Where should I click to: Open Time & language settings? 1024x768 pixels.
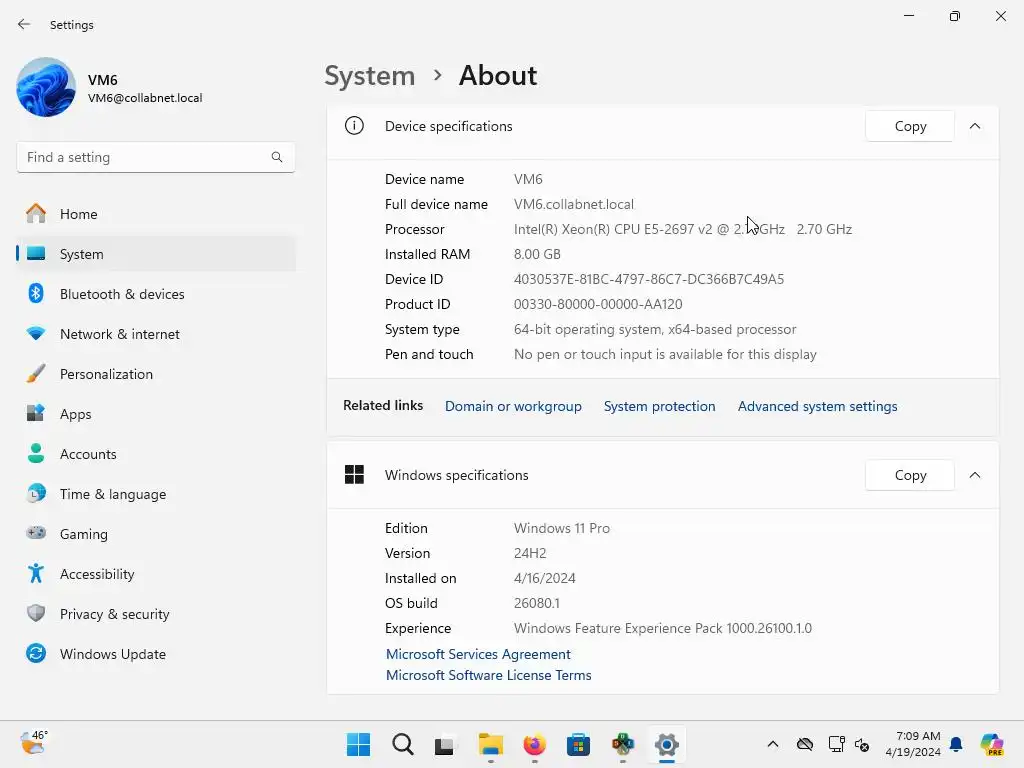(155, 494)
